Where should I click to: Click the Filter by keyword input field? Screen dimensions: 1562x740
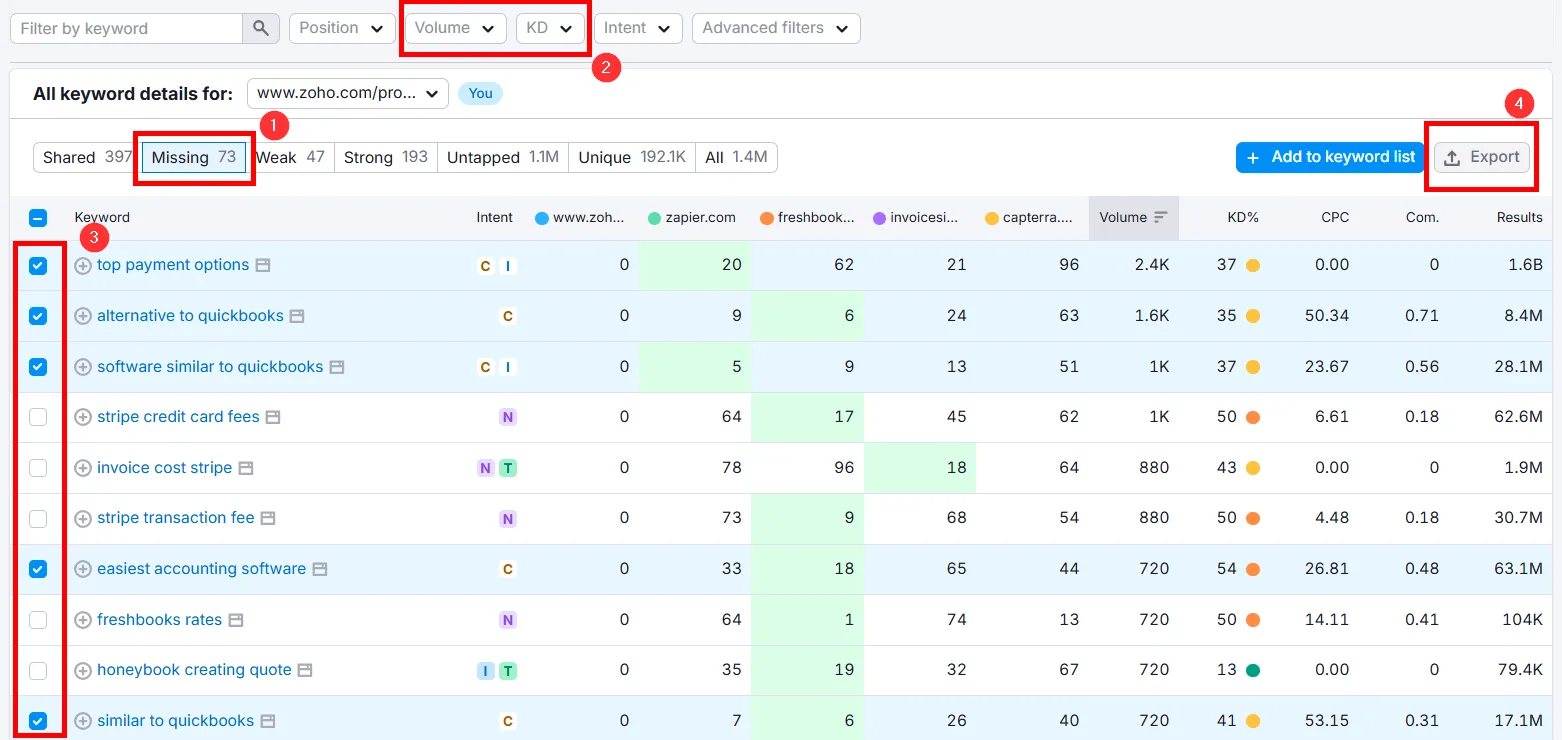(x=126, y=28)
